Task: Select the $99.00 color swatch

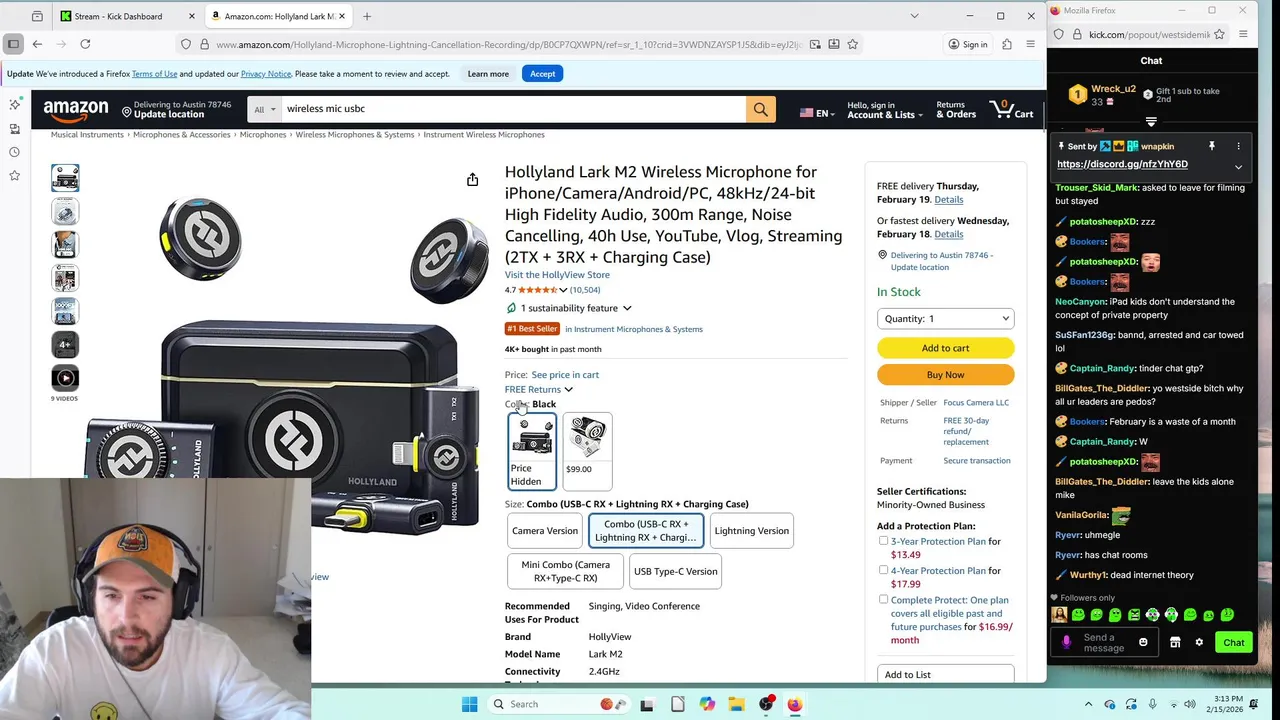Action: coord(587,451)
